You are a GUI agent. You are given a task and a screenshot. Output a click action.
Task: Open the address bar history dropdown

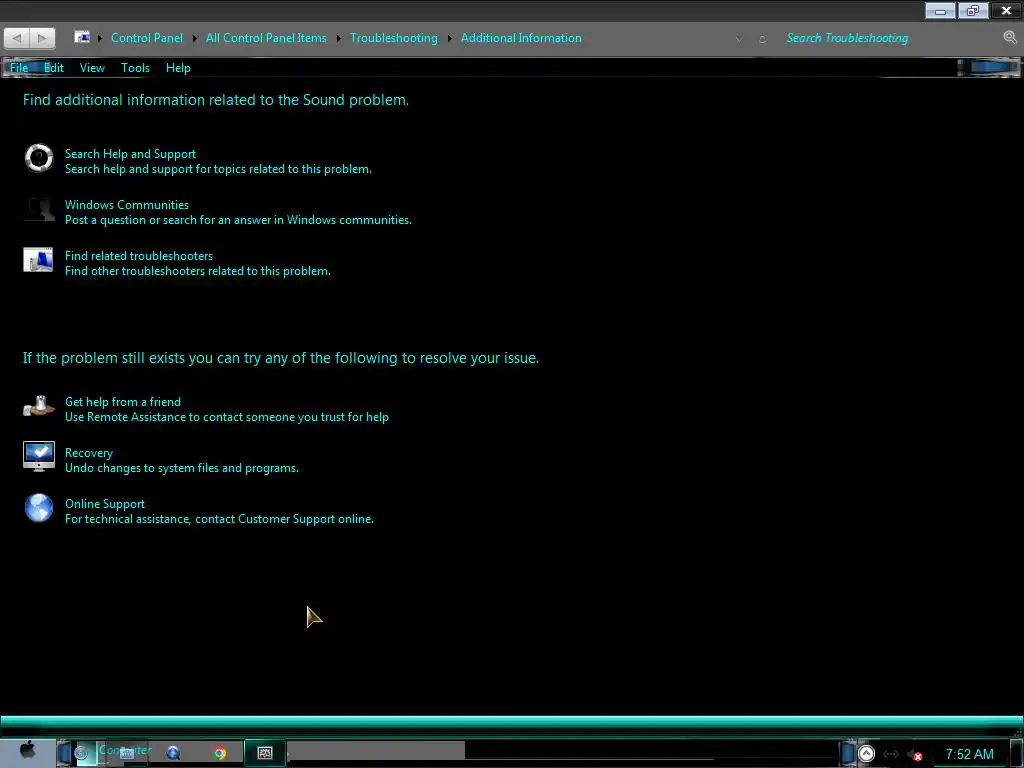[x=739, y=39]
